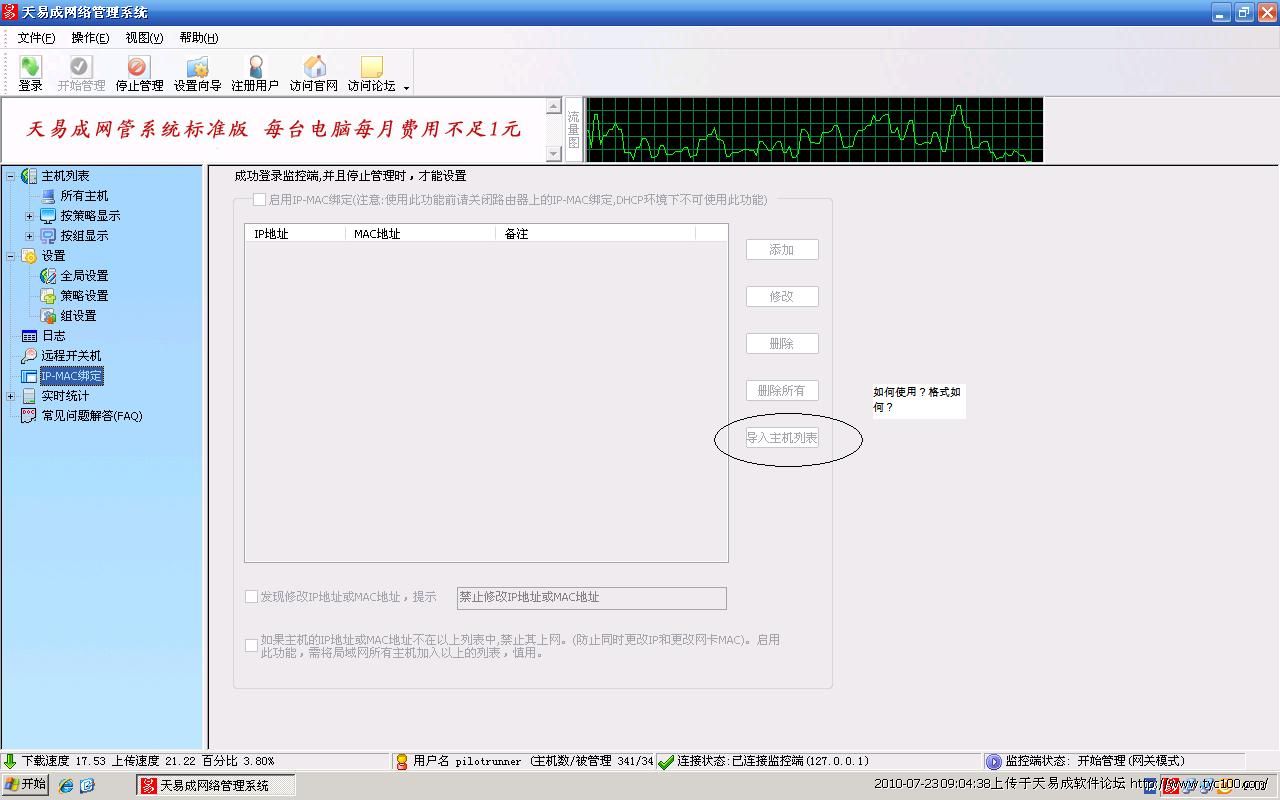
Task: Collapse the 主机列表 tree node
Action: [11, 176]
